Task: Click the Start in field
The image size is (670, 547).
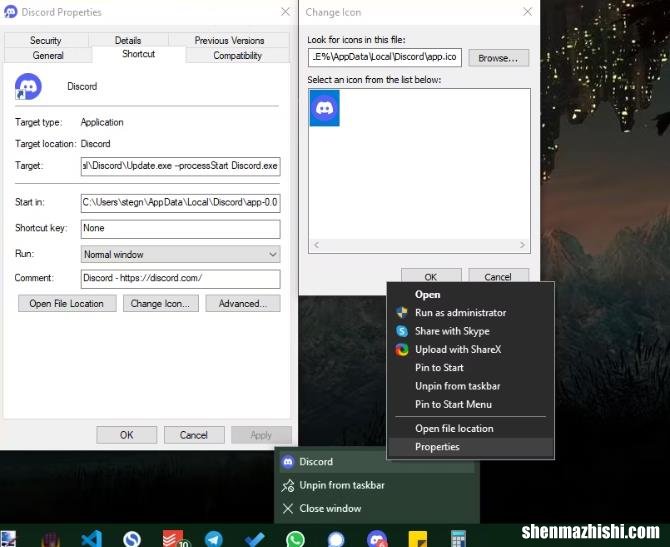Action: click(x=180, y=203)
